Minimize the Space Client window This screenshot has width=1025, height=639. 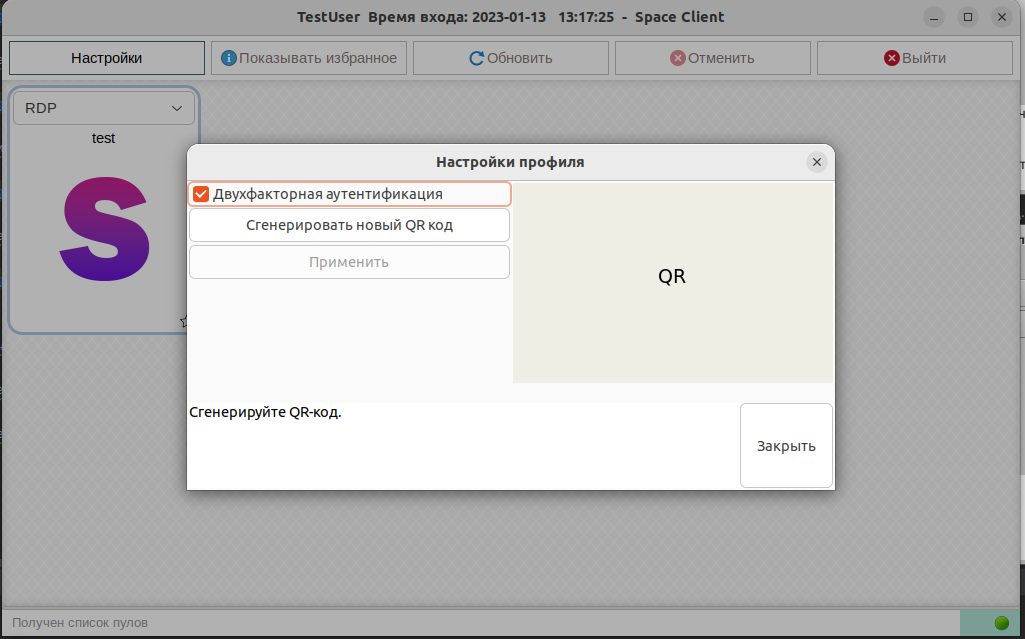[x=933, y=17]
